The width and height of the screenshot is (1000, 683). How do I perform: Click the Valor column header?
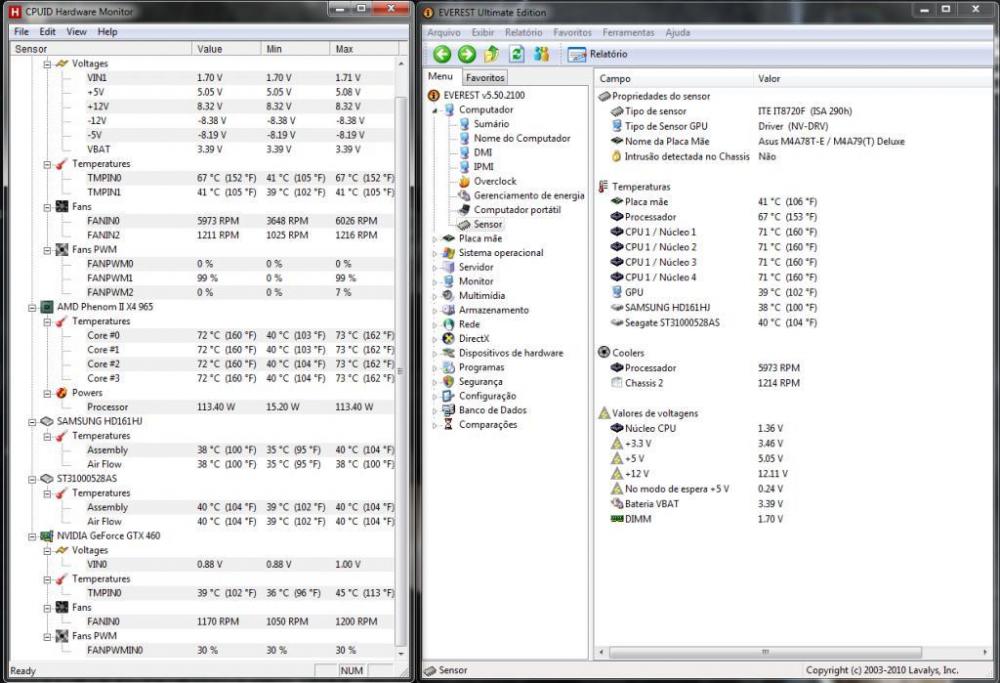pyautogui.click(x=769, y=78)
